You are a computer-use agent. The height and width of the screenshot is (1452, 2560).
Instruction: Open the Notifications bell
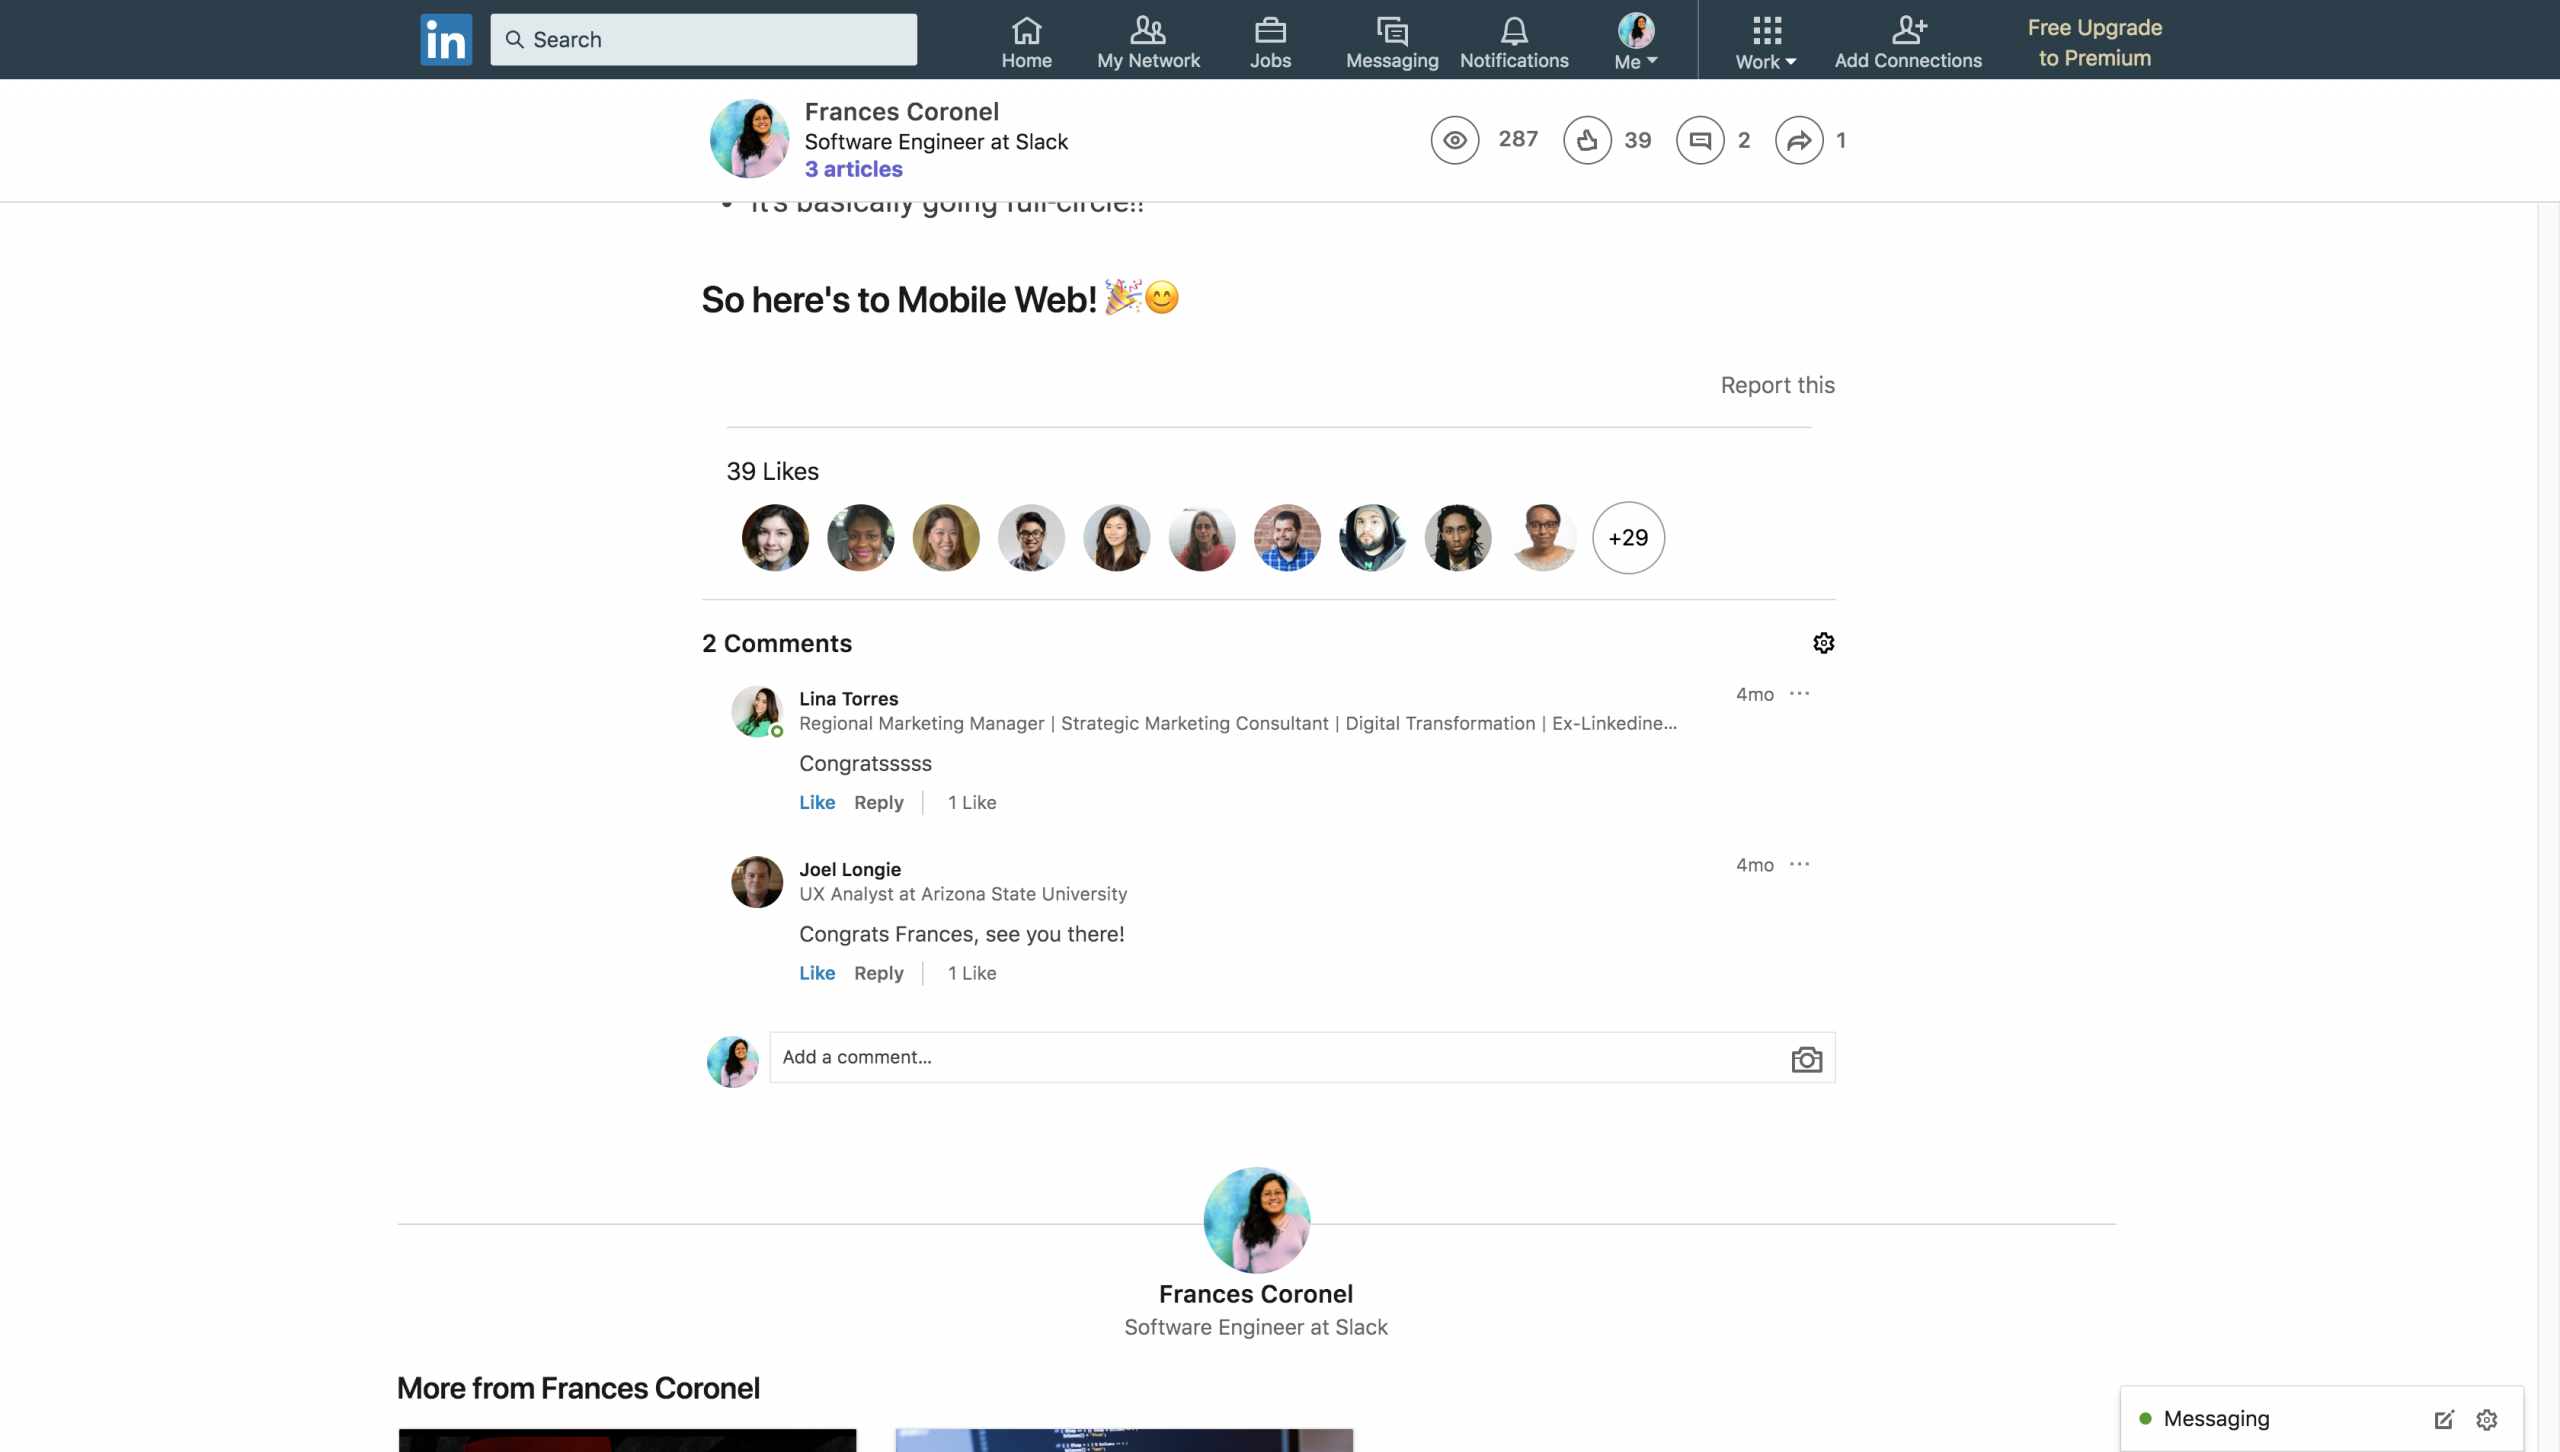(1514, 42)
